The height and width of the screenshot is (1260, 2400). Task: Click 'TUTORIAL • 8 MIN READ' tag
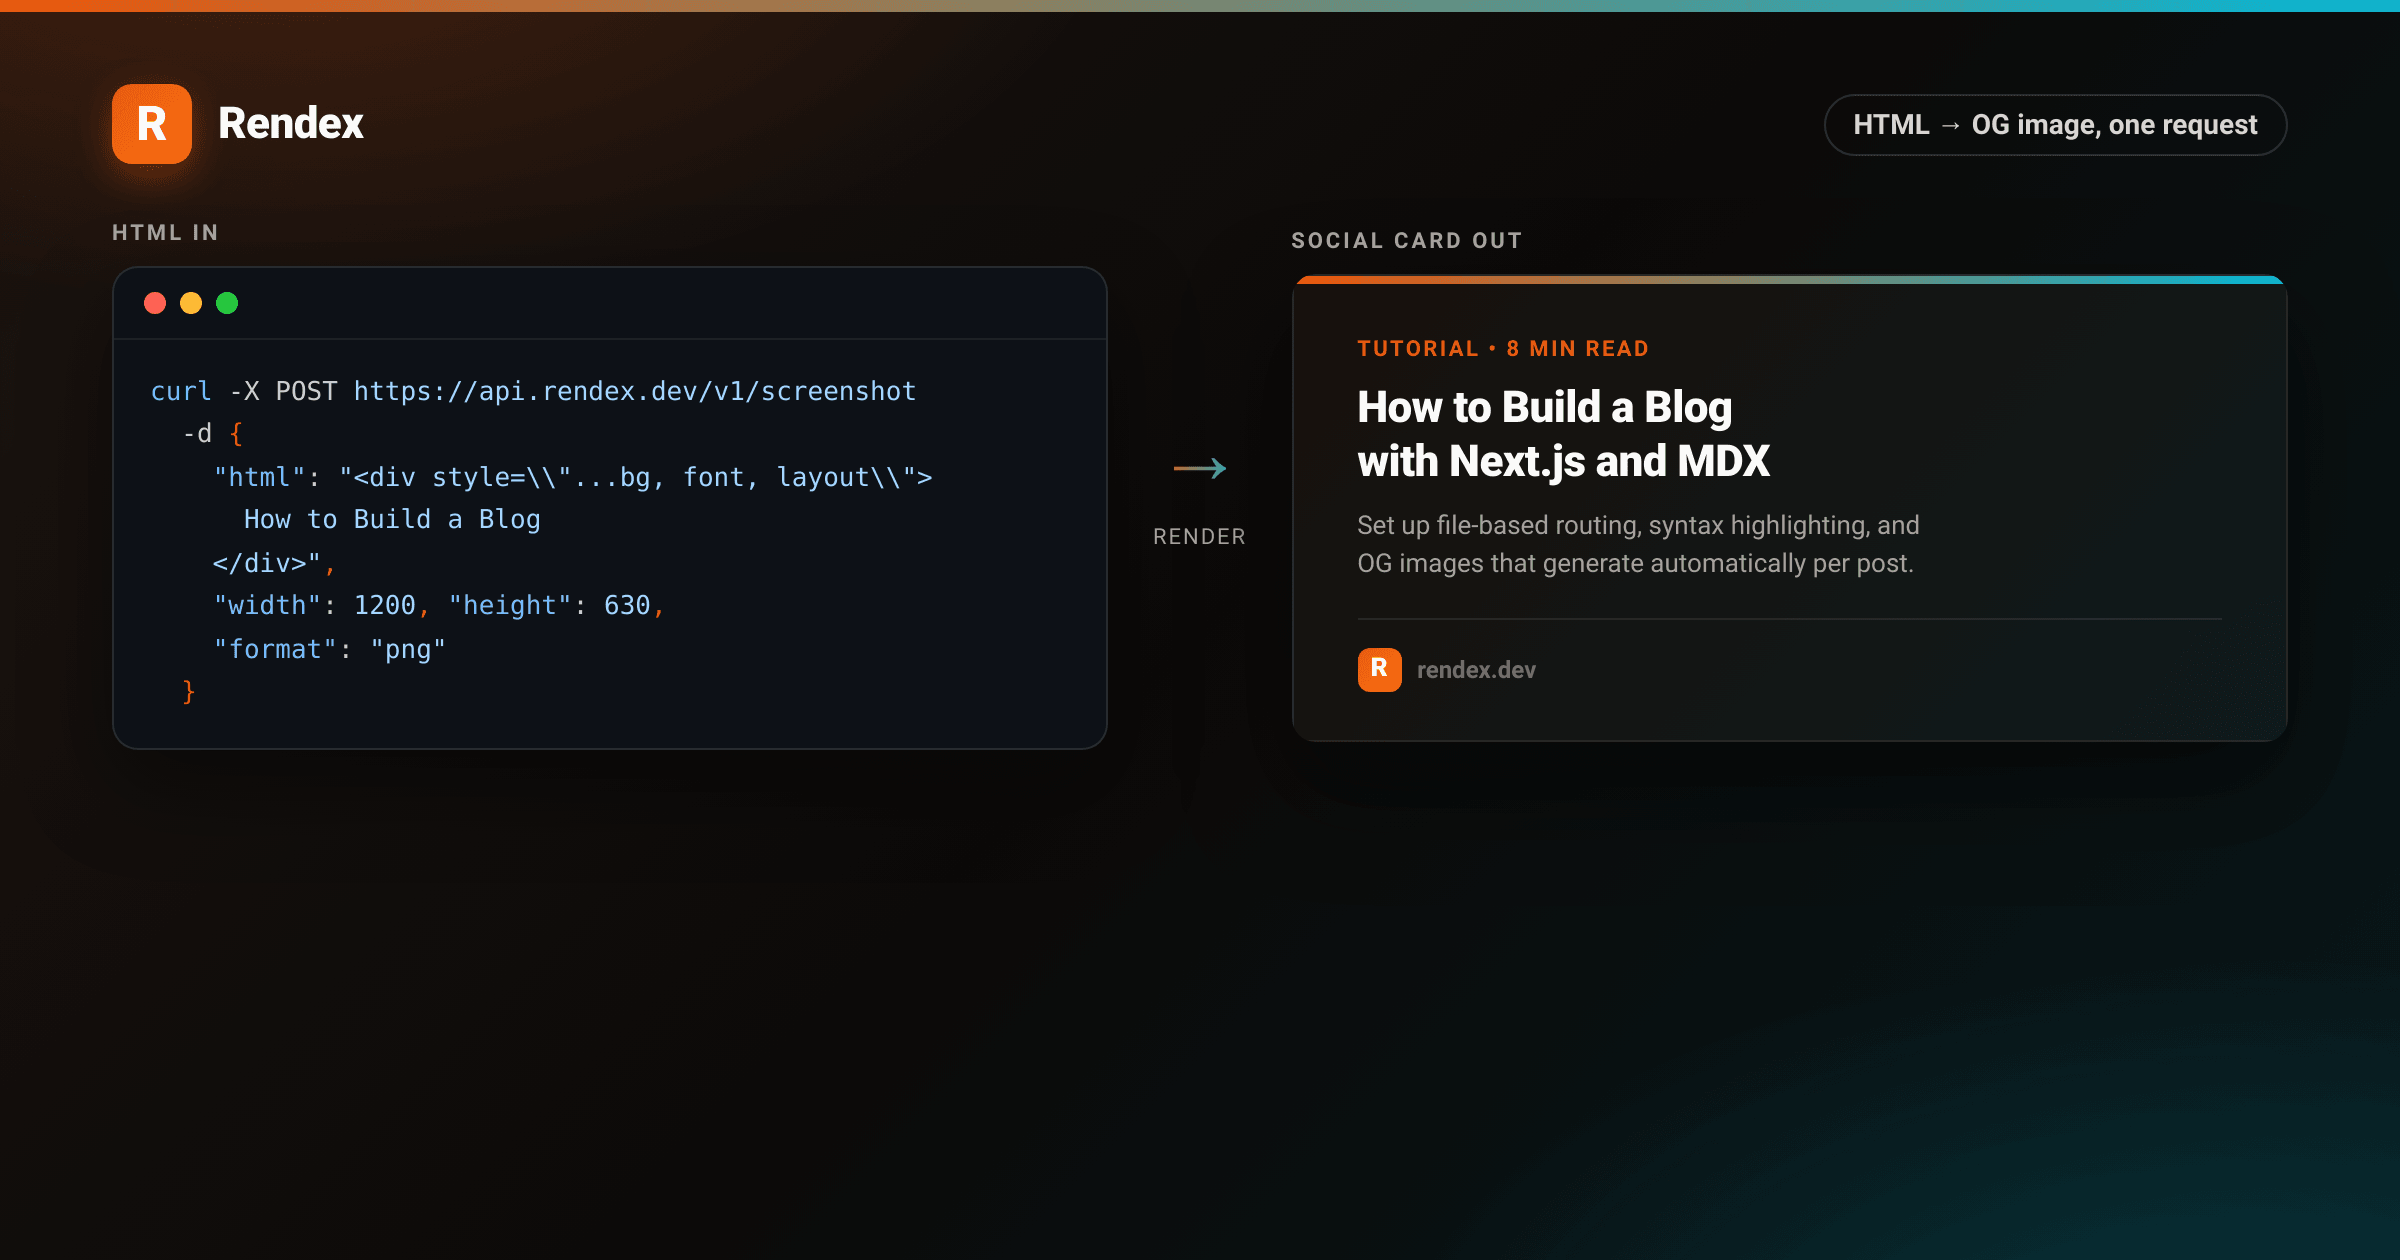(1503, 349)
